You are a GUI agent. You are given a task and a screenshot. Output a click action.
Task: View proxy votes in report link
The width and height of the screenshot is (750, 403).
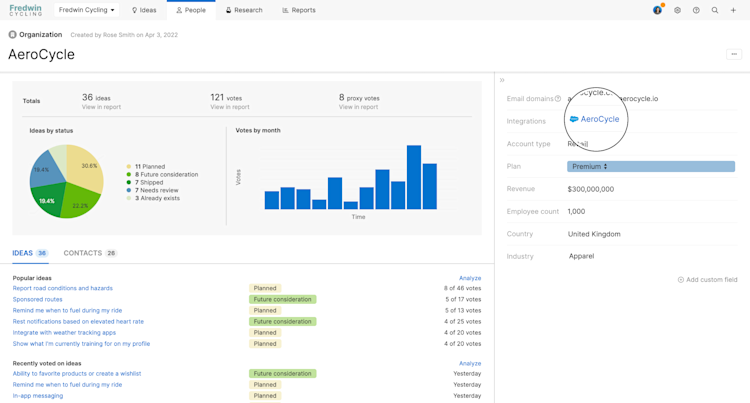pyautogui.click(x=358, y=107)
